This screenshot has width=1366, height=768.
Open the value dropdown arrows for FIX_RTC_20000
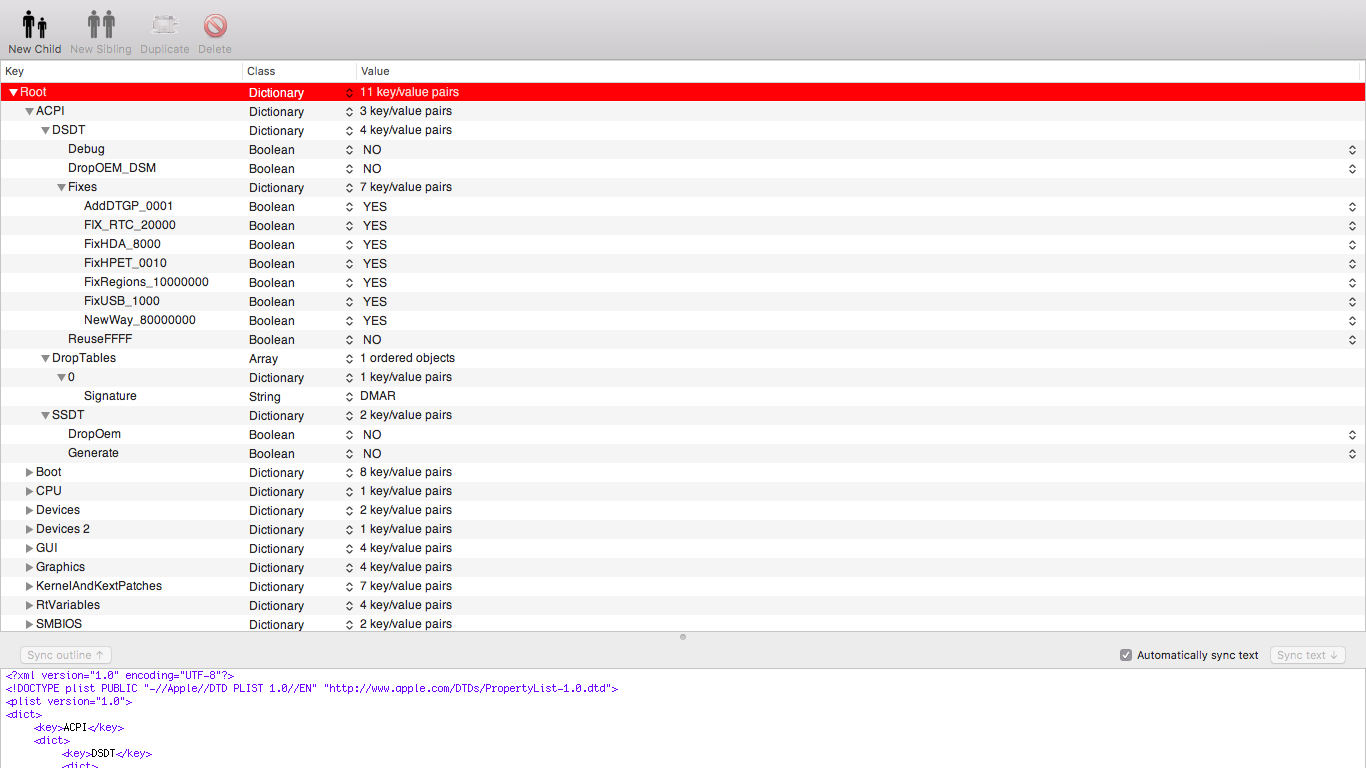tap(1352, 226)
